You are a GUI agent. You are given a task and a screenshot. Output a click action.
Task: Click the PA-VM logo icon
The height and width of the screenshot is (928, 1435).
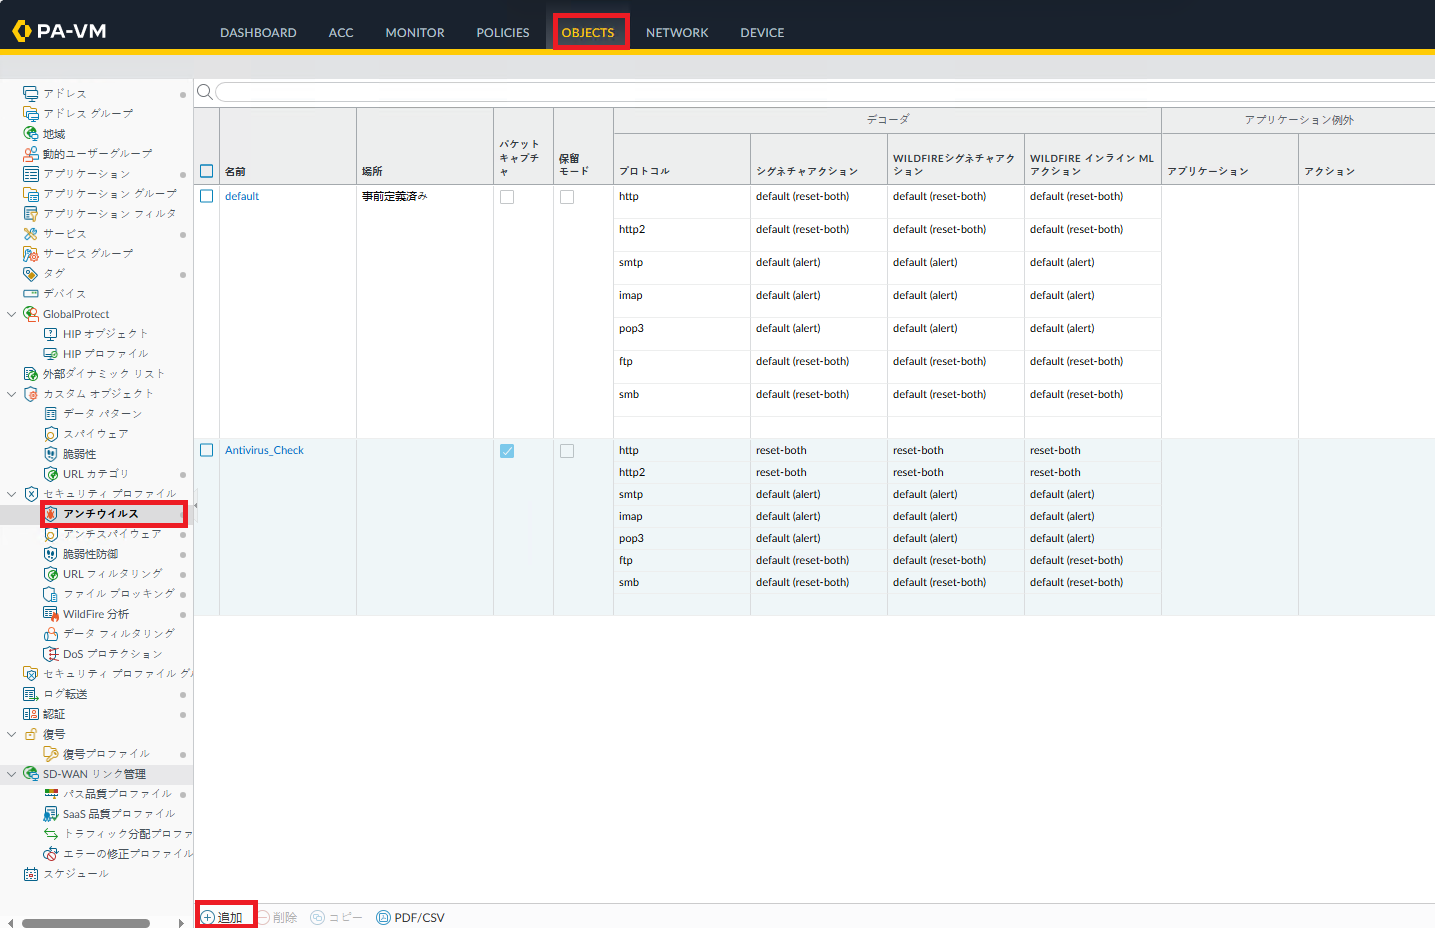pos(21,32)
